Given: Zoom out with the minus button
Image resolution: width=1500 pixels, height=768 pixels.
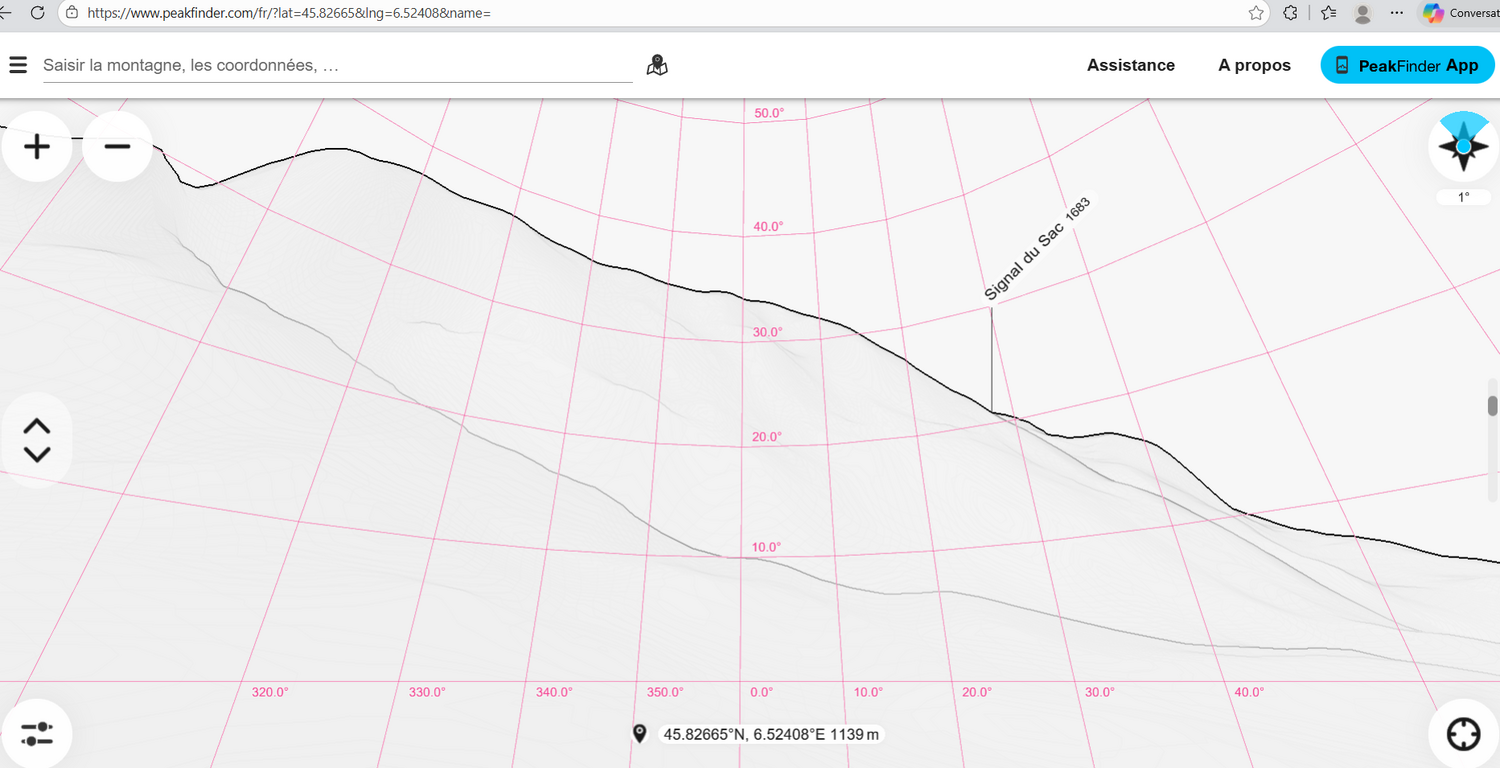Looking at the screenshot, I should click(x=117, y=147).
